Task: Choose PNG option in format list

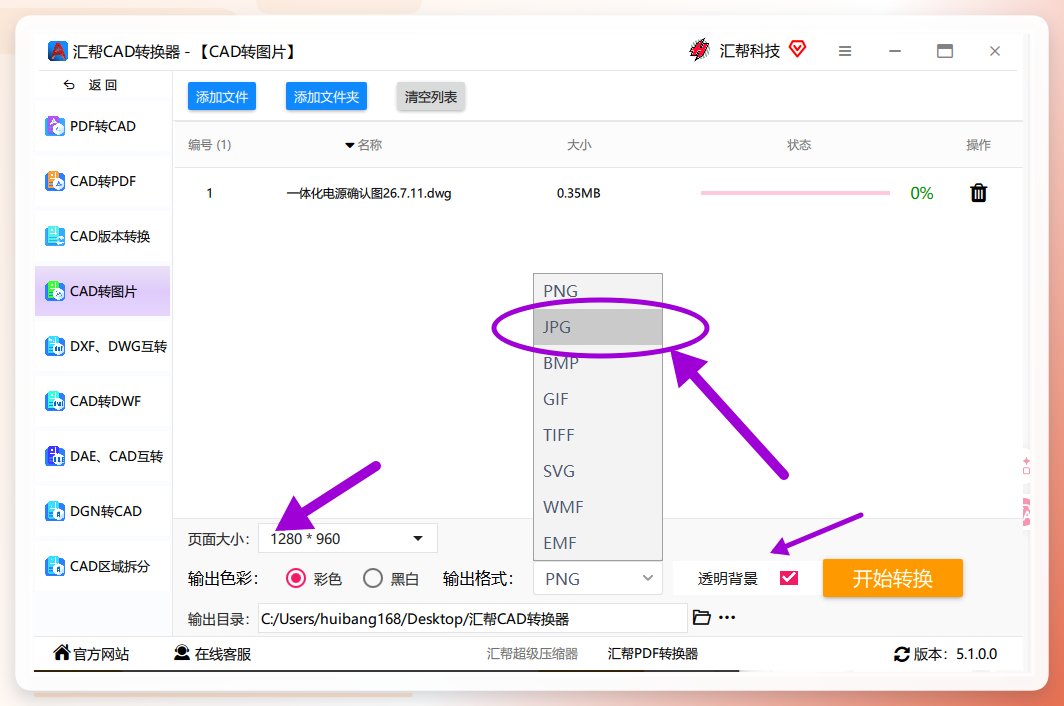Action: point(598,291)
